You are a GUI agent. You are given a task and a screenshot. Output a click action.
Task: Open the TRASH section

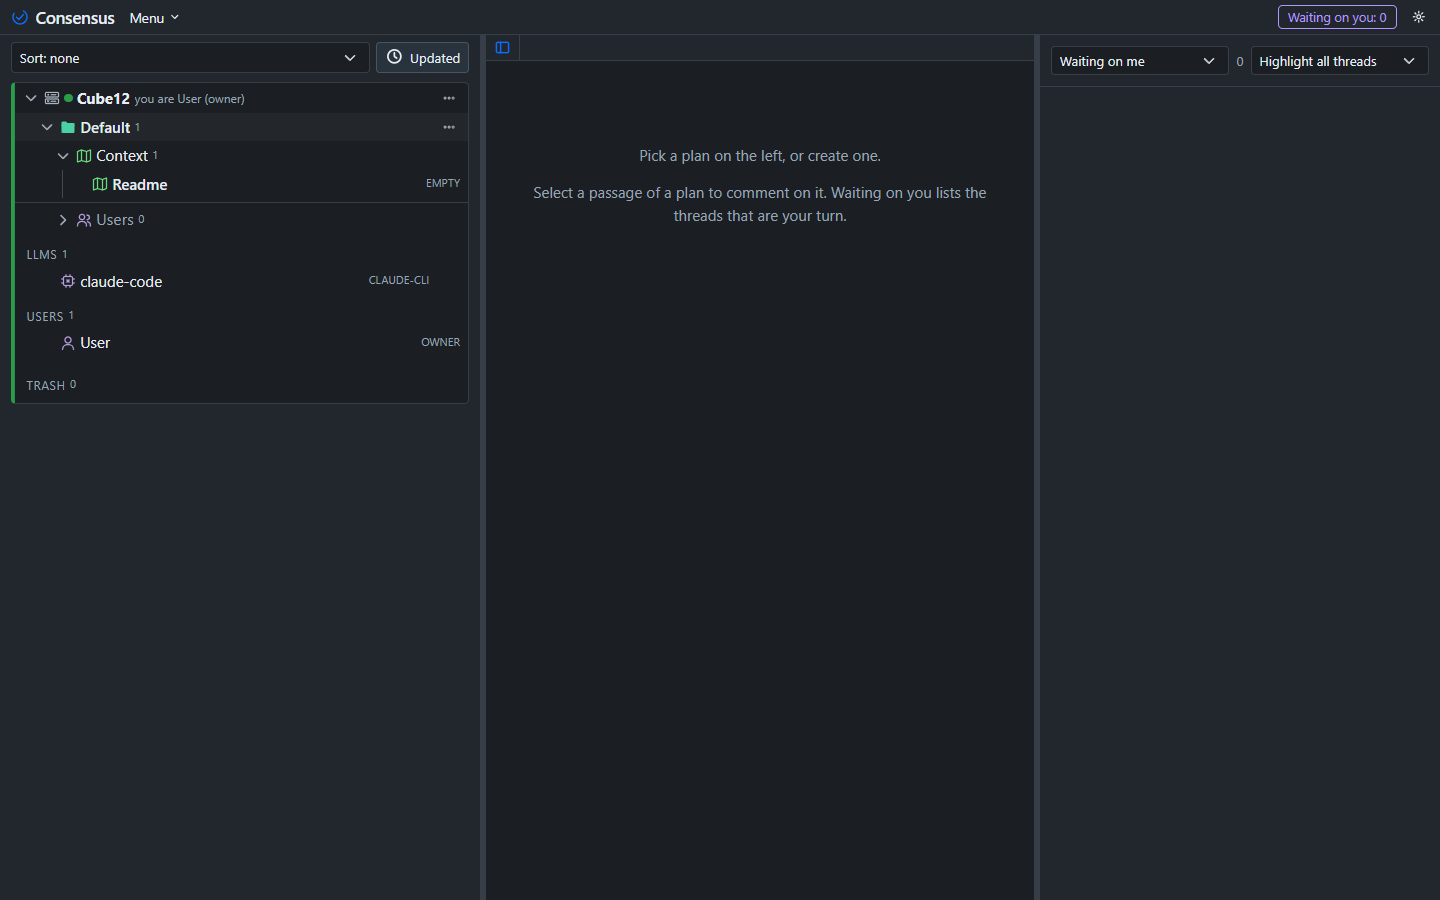click(51, 385)
